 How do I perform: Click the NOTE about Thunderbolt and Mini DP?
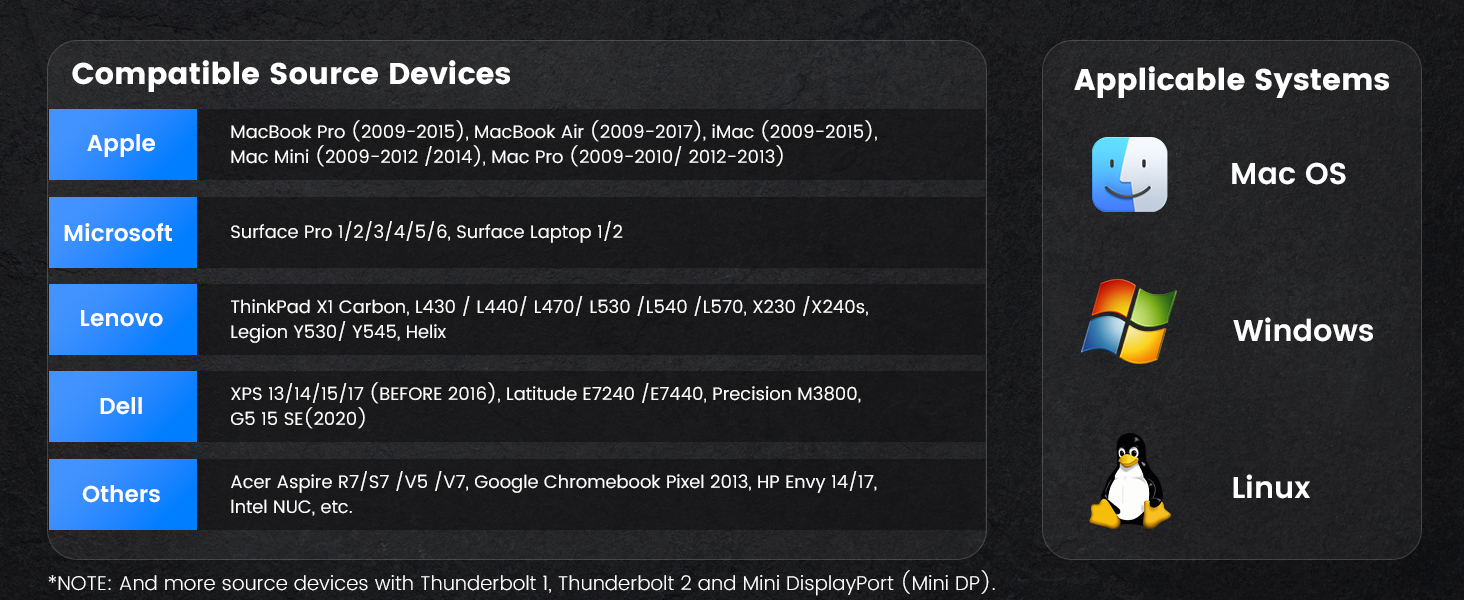[x=522, y=583]
